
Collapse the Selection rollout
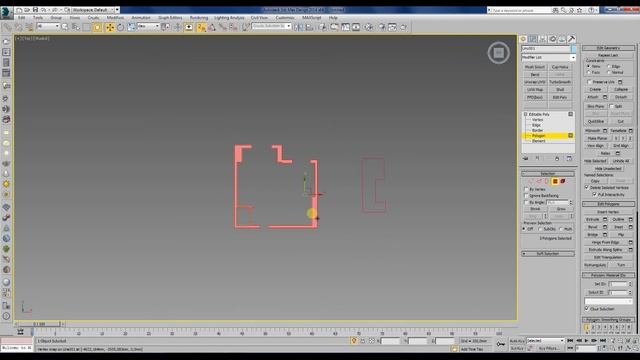548,174
